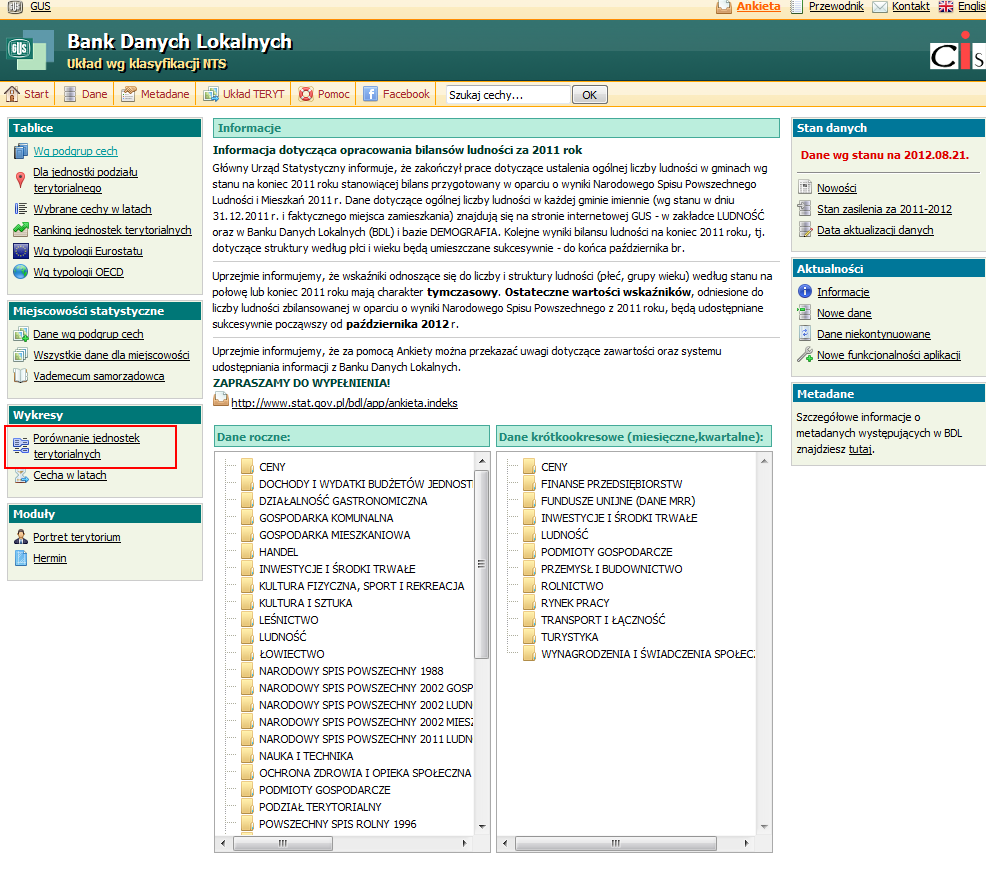Screen dimensions: 986x885
Task: Click the OK search button
Action: [589, 94]
